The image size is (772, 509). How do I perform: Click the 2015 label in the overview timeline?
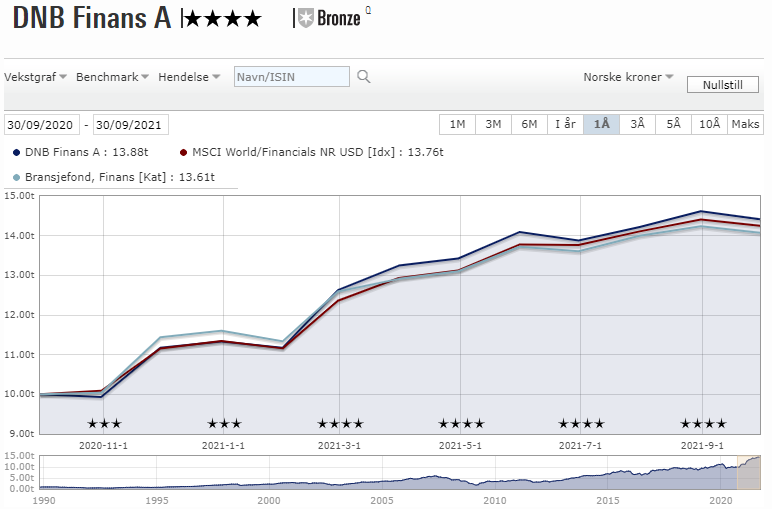point(608,501)
